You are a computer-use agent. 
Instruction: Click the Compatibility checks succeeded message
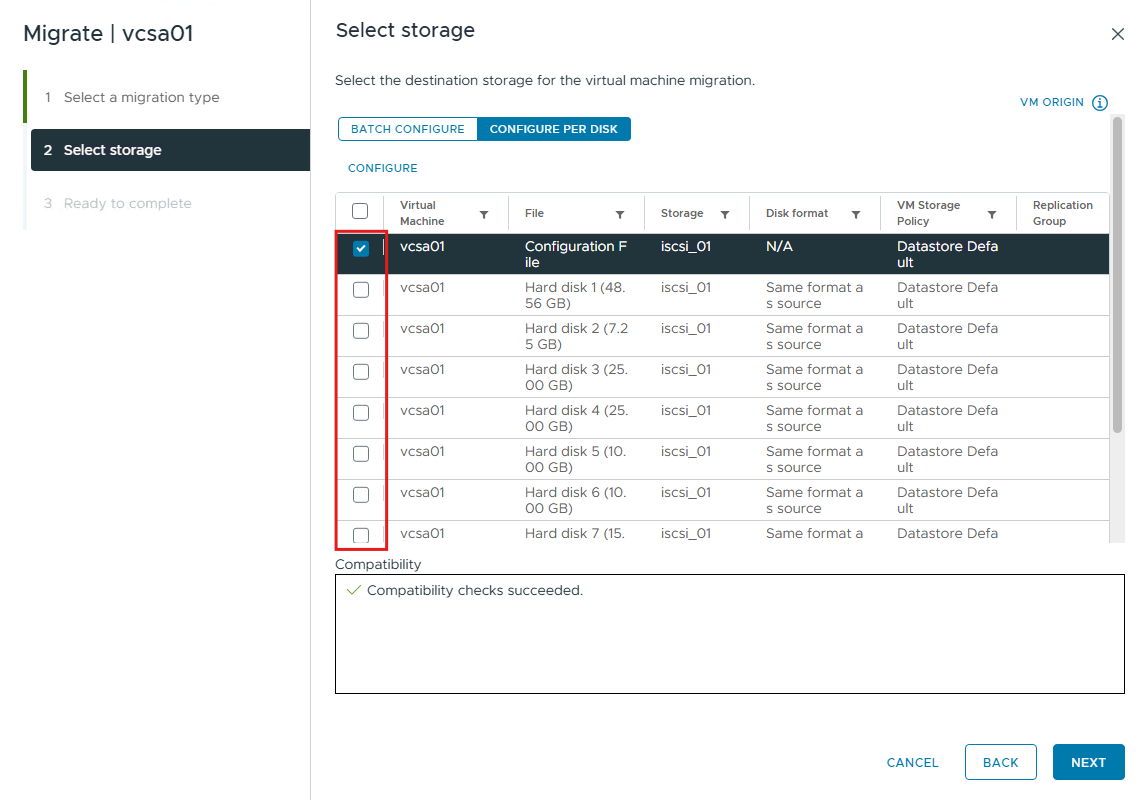475,590
